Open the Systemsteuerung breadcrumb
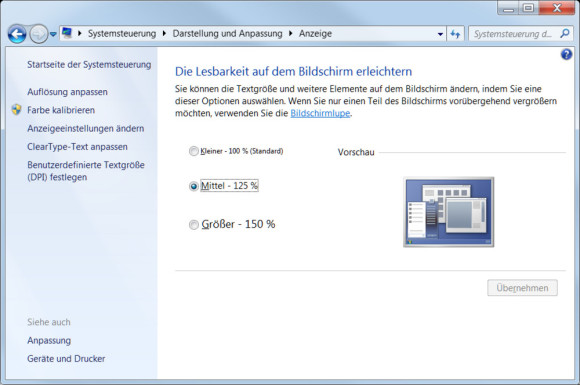 click(122, 34)
